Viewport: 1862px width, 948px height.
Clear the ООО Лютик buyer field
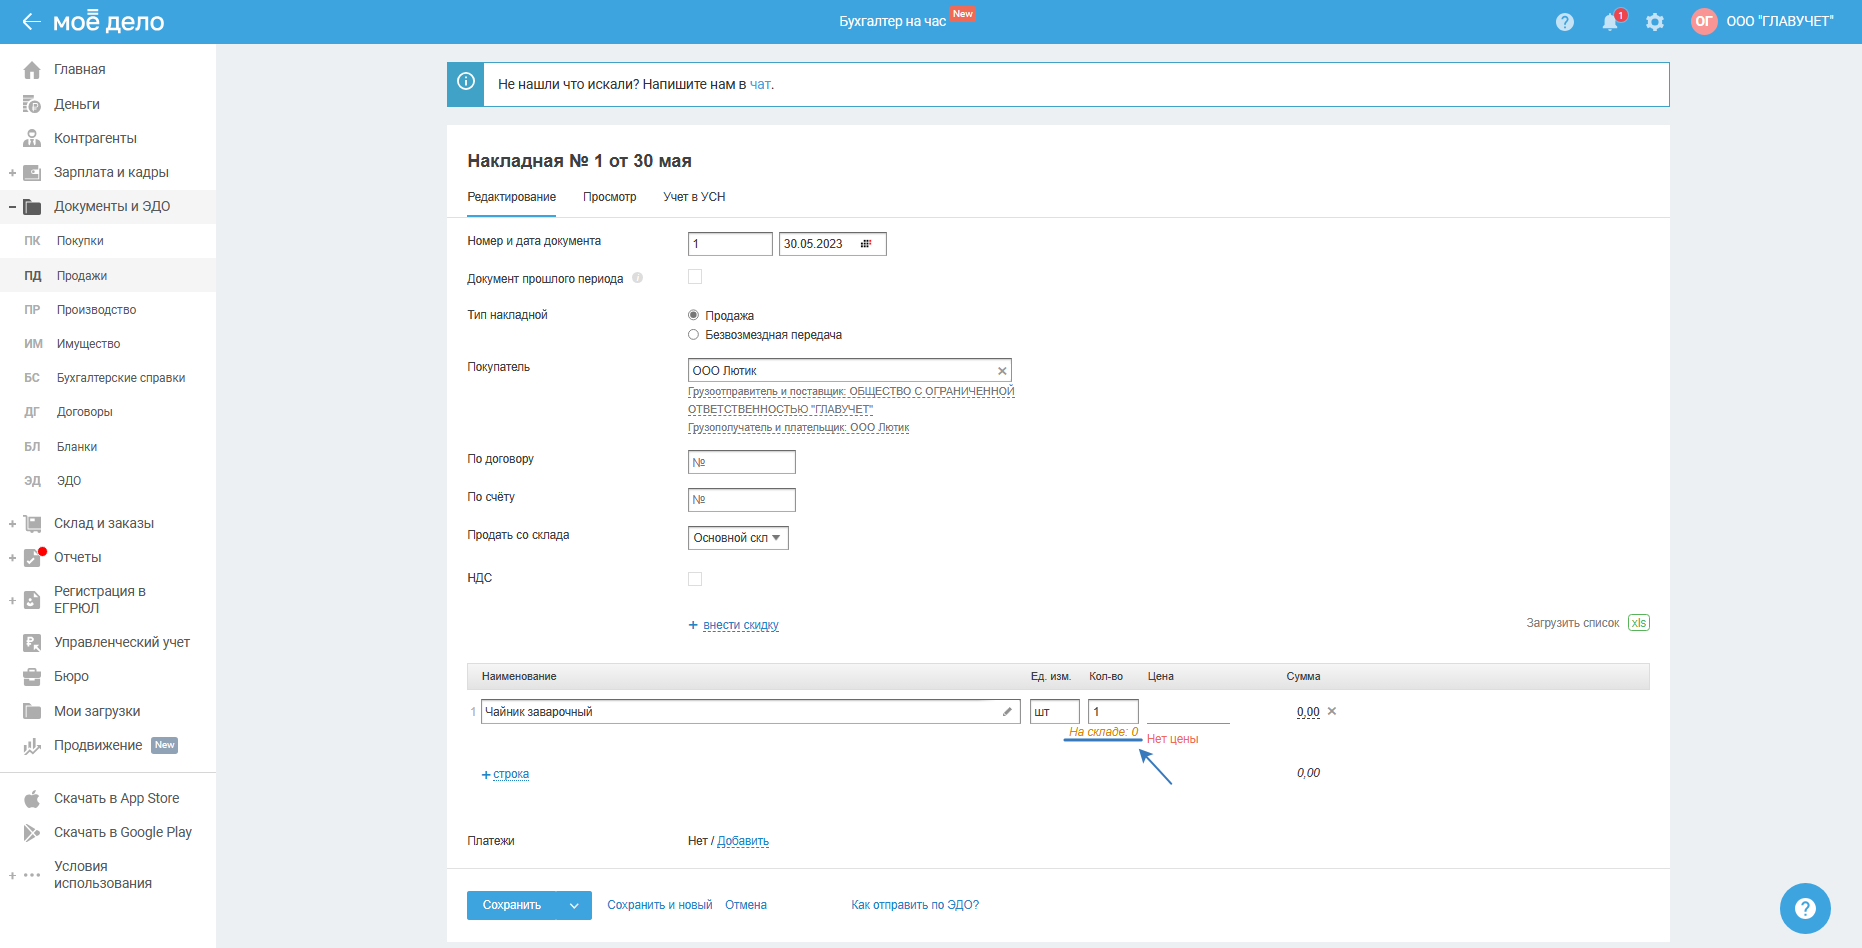pos(1002,371)
